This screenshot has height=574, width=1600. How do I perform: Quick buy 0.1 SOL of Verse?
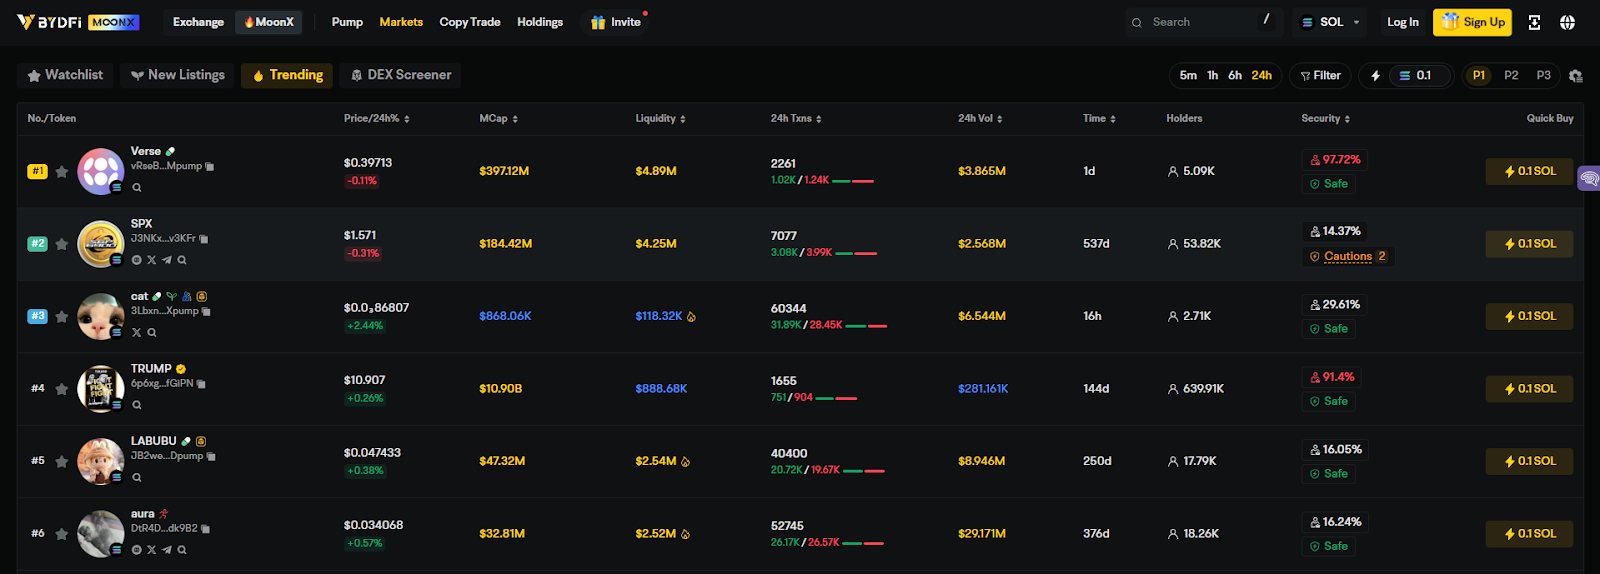(1529, 171)
